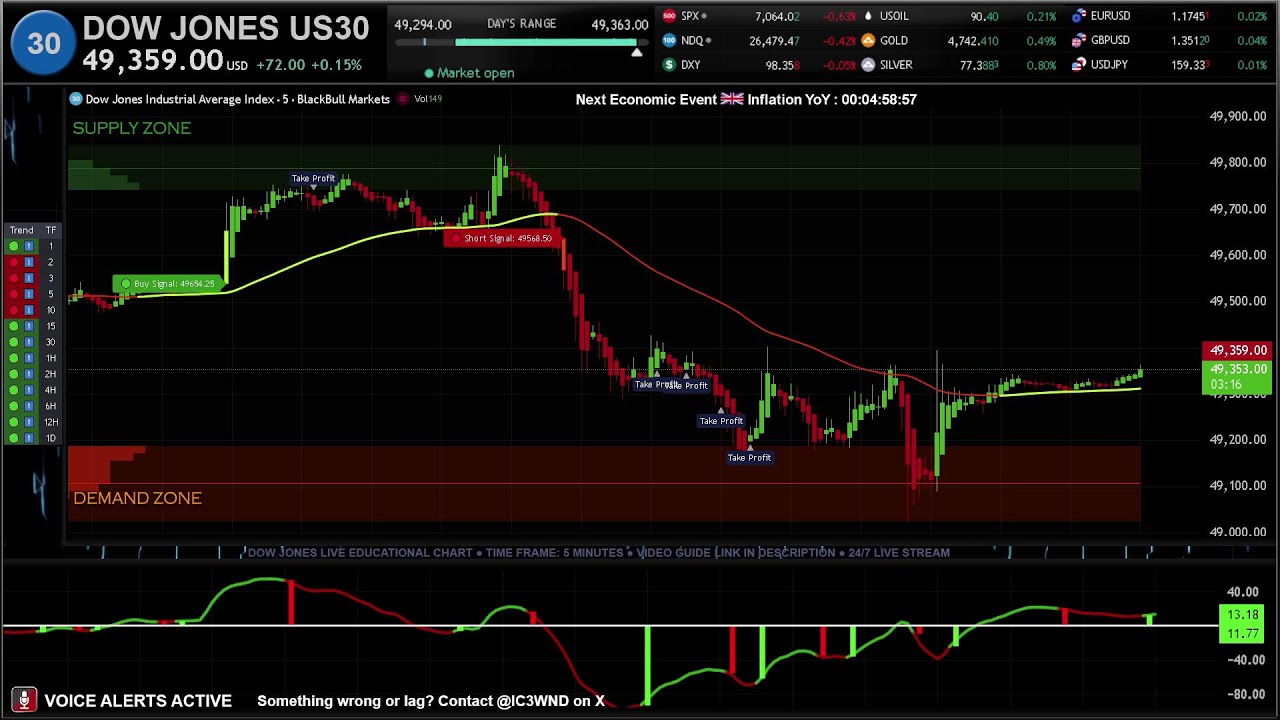Click the green Buy Signal label
The image size is (1280, 720).
[x=167, y=284]
